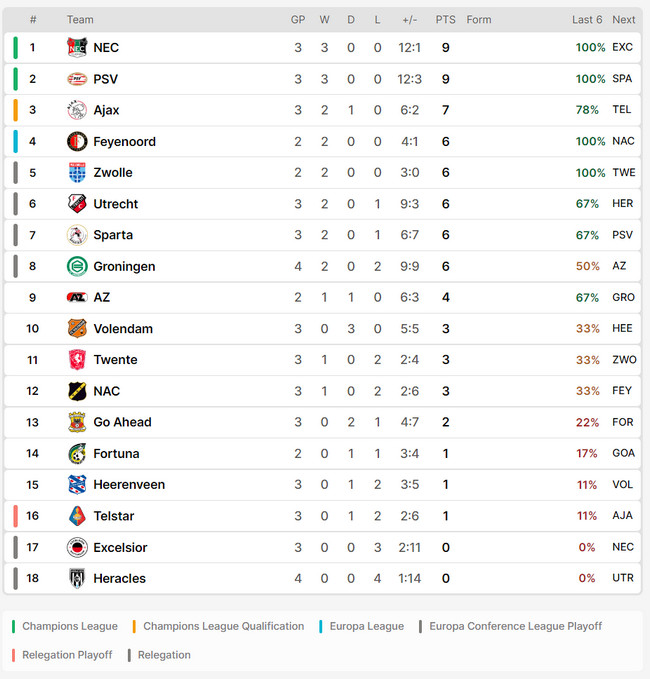Screen dimensions: 650x679
Task: Click the Ajax club crest
Action: 77,110
